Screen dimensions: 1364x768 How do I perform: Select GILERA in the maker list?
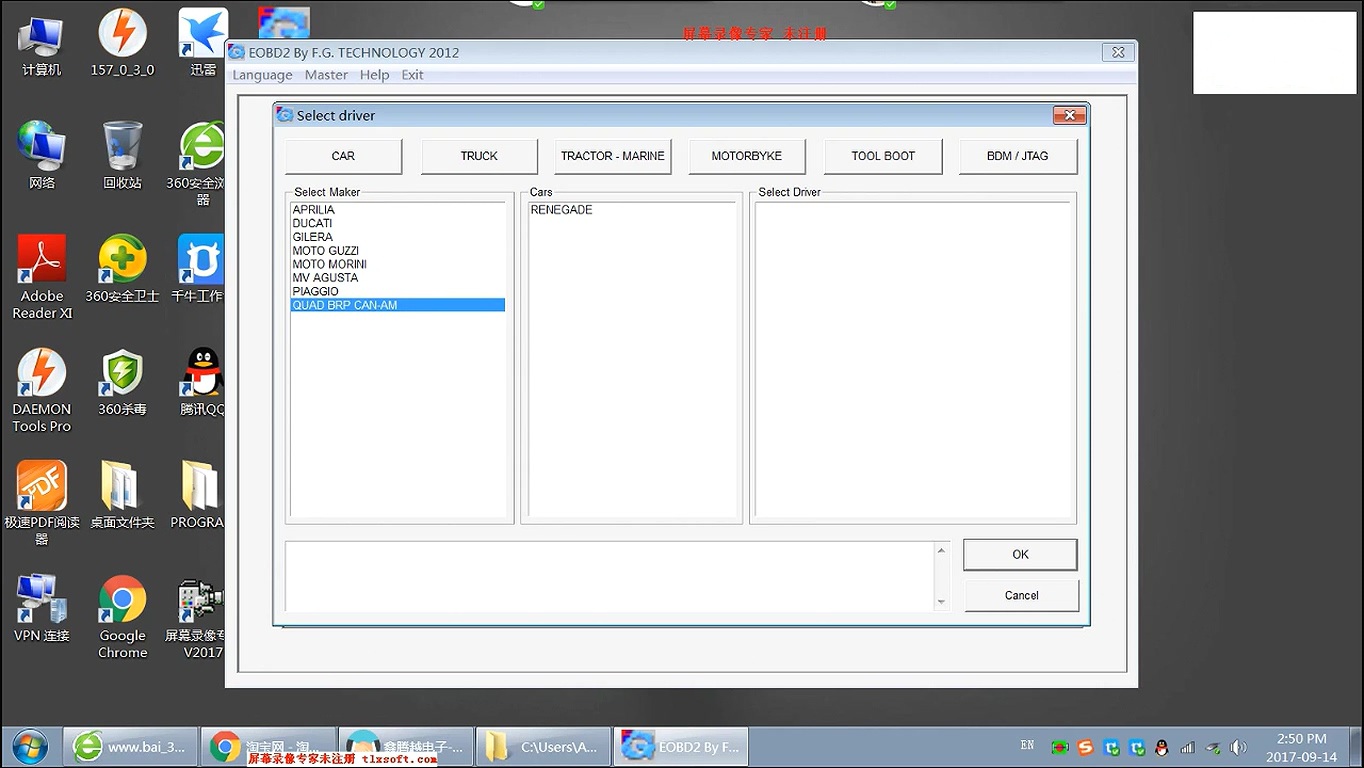[398, 237]
